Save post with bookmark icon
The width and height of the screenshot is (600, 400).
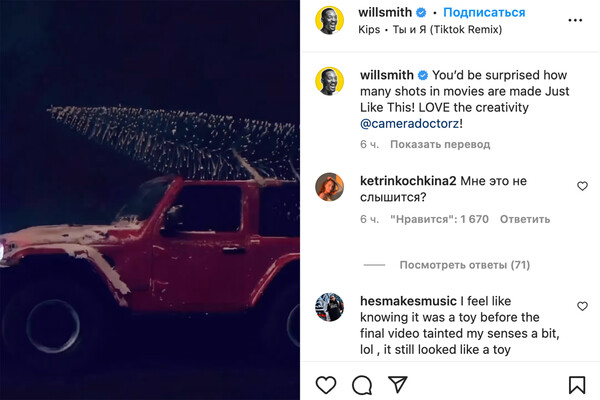[x=577, y=384]
